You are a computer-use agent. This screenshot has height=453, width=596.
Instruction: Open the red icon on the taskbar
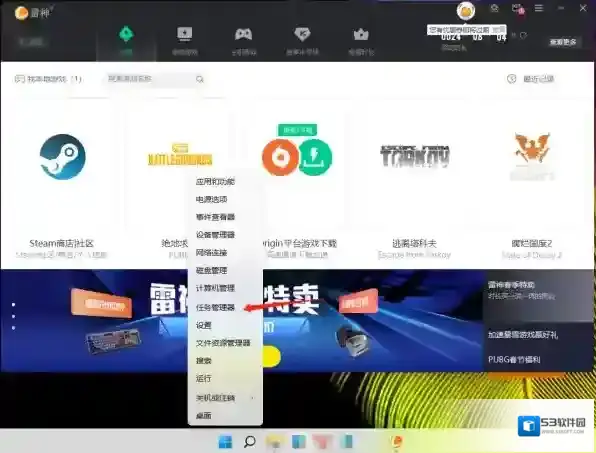pos(322,442)
